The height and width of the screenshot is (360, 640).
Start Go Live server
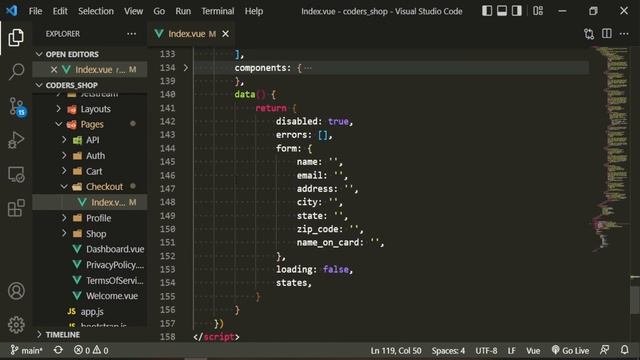[570, 350]
